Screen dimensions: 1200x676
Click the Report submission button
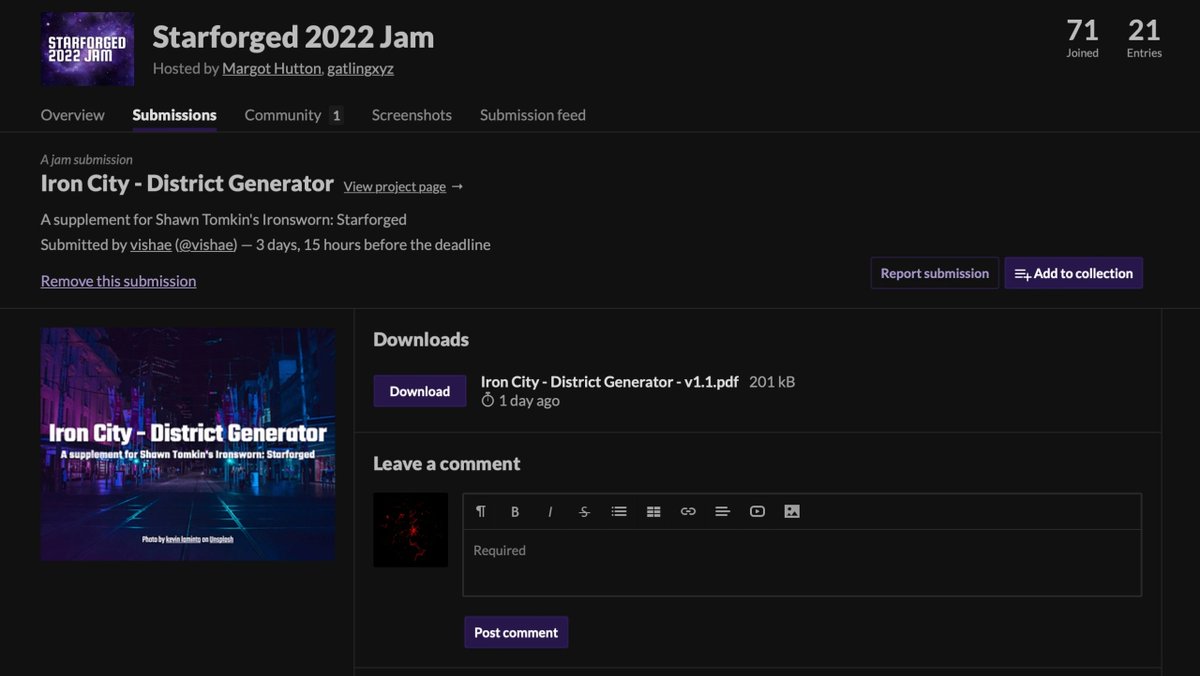click(x=935, y=273)
